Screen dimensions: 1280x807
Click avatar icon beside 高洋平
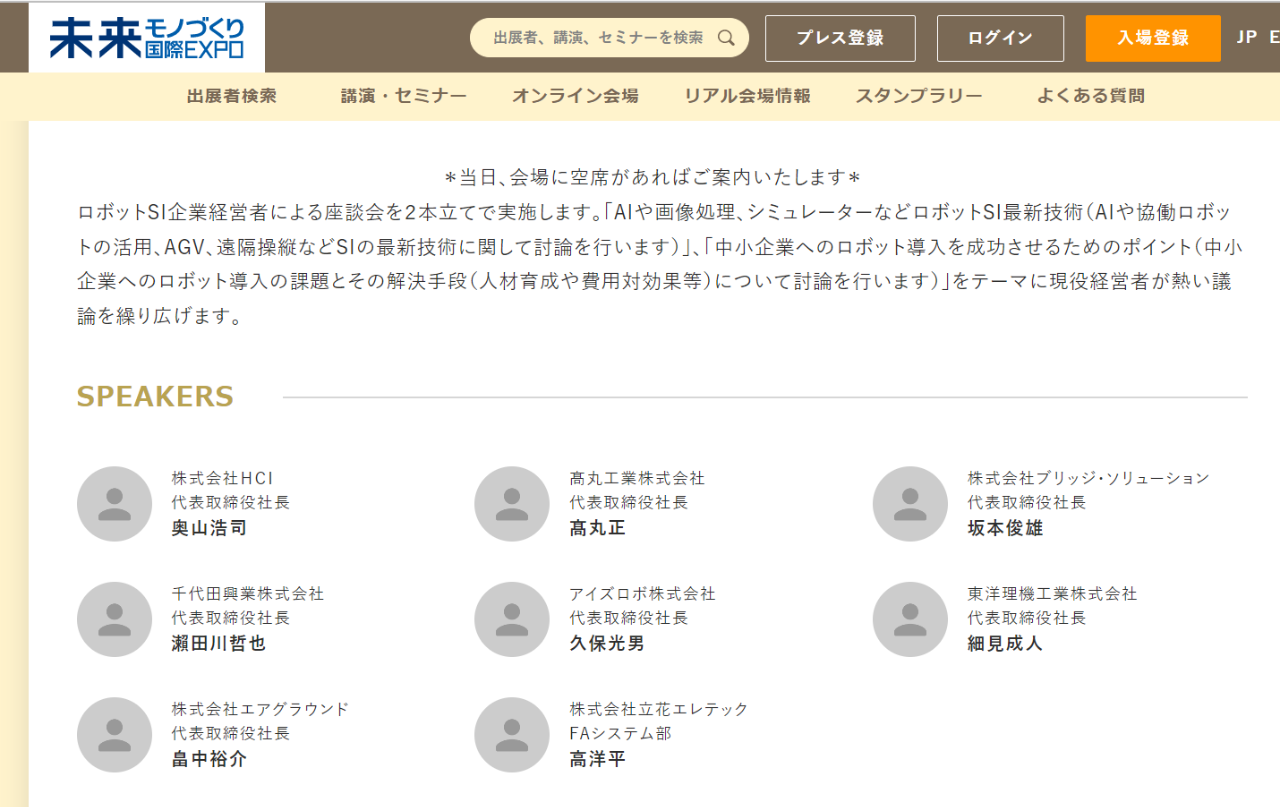tap(512, 735)
